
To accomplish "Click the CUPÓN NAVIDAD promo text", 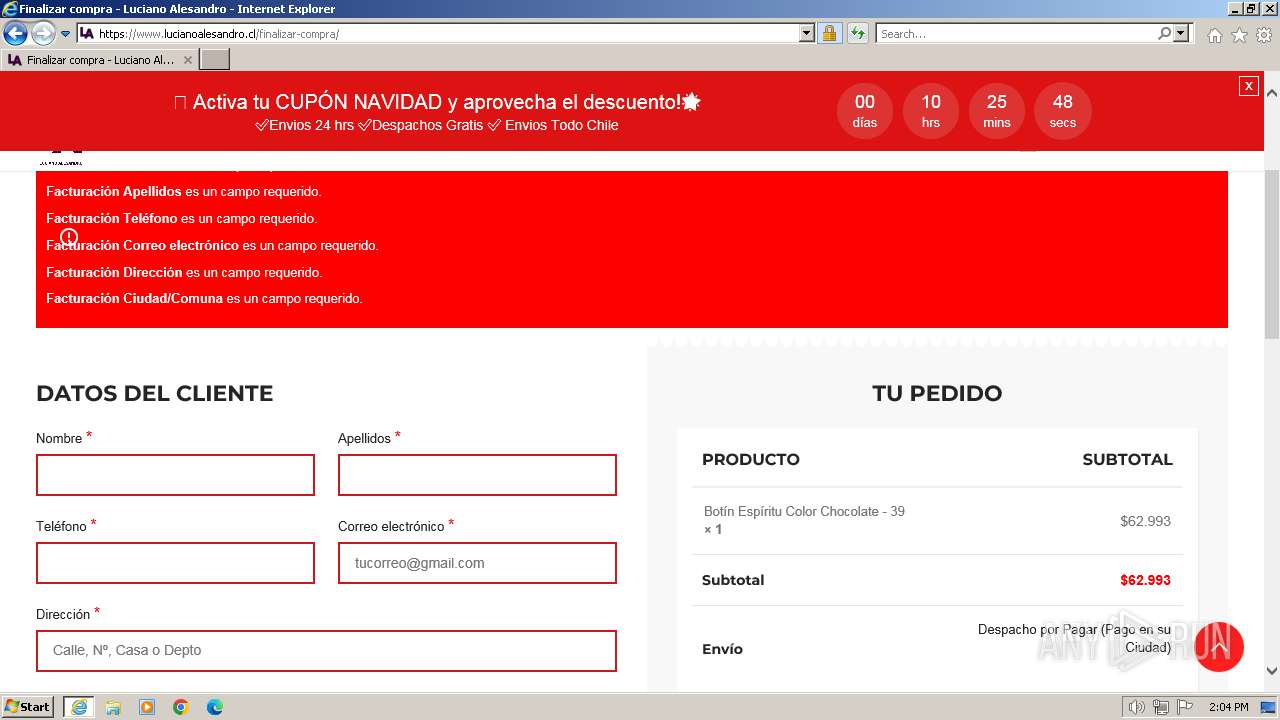I will 437,102.
